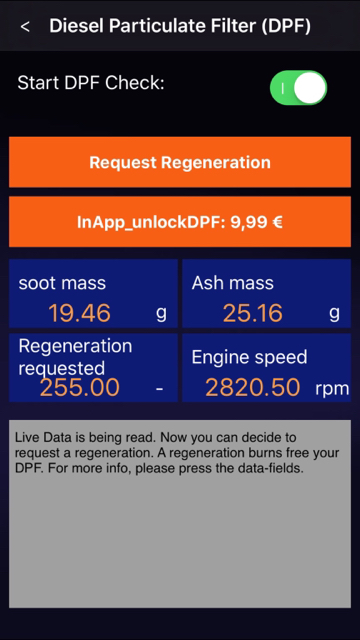Go back using the back arrow
360x640 pixels.
(25, 27)
